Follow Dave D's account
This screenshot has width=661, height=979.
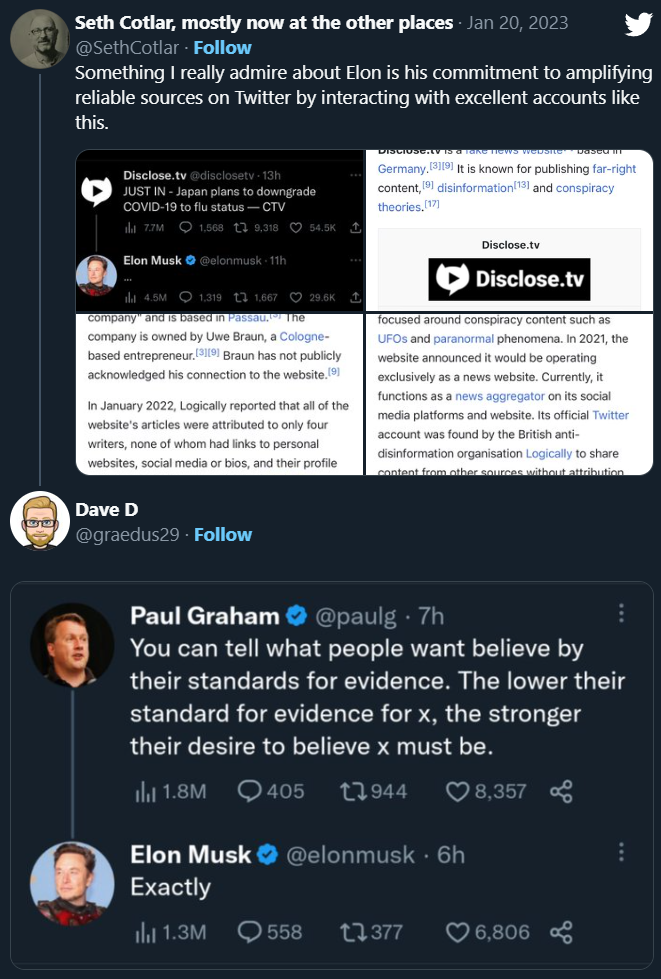pyautogui.click(x=222, y=535)
